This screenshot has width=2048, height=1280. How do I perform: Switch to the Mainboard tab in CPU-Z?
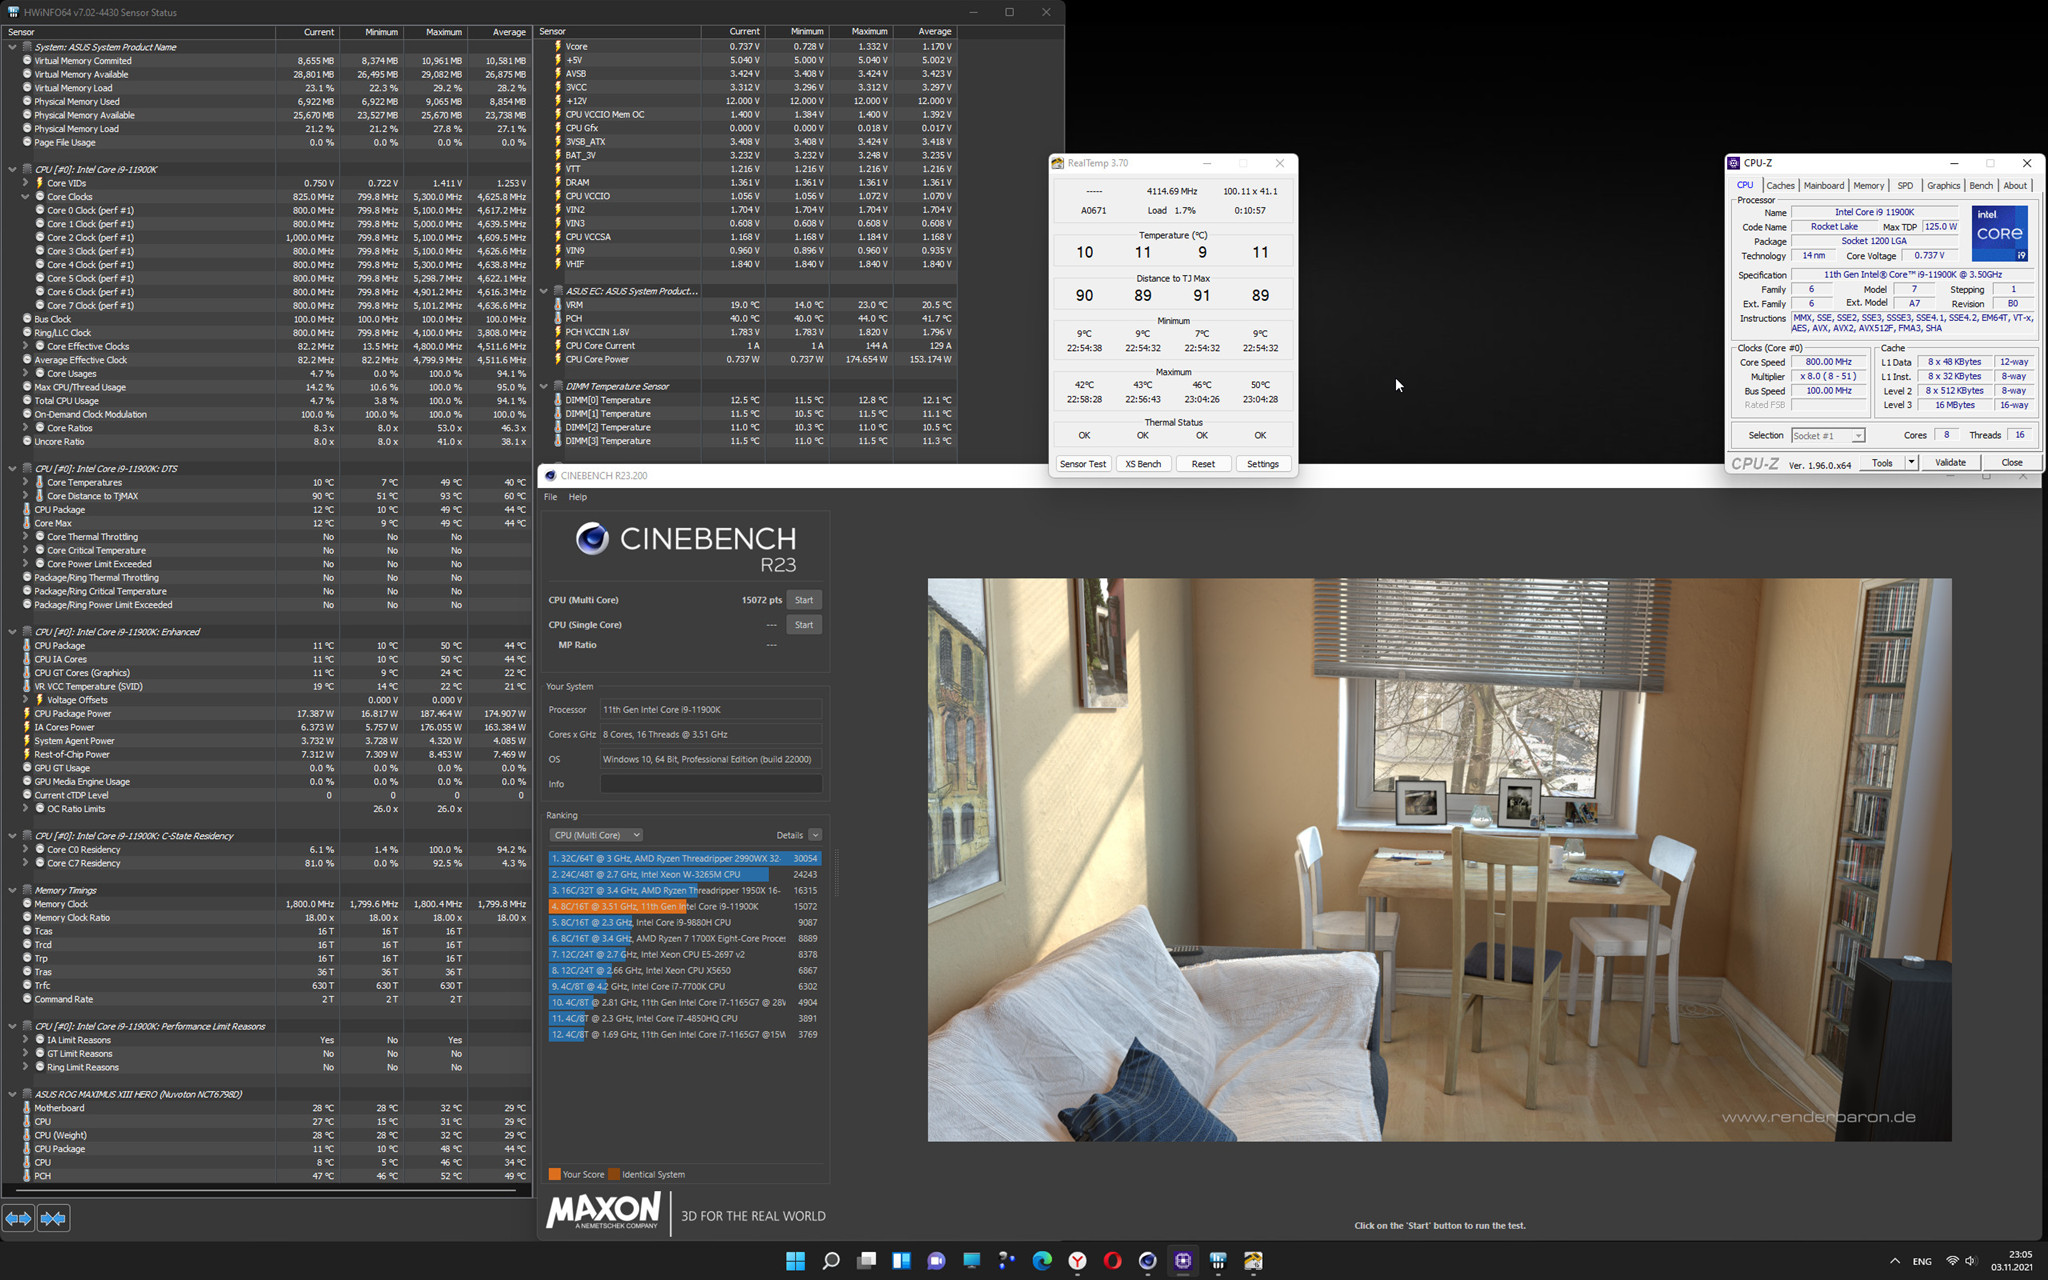pos(1823,186)
